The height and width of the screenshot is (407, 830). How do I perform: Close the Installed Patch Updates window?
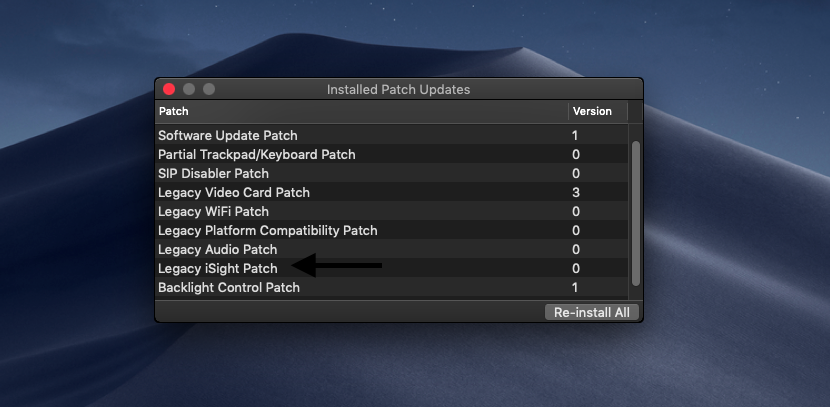pos(169,89)
